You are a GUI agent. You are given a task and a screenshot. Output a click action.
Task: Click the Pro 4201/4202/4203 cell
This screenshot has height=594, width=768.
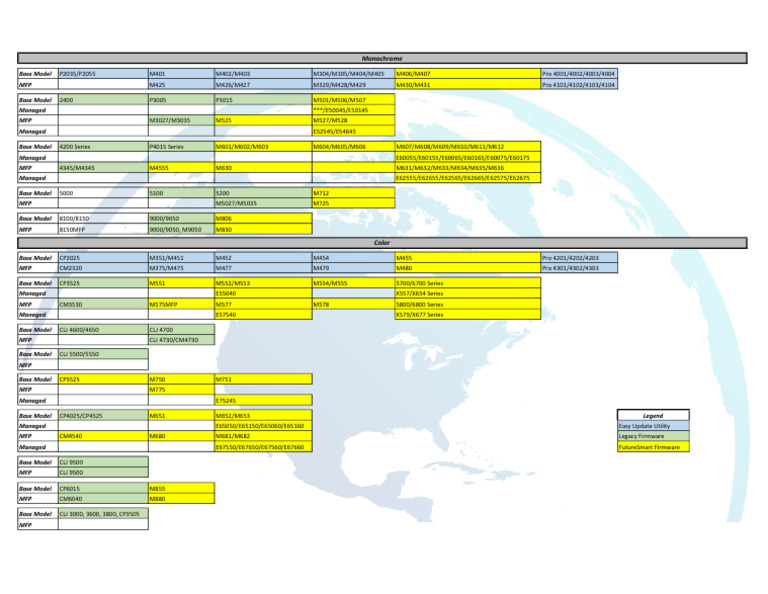point(579,258)
